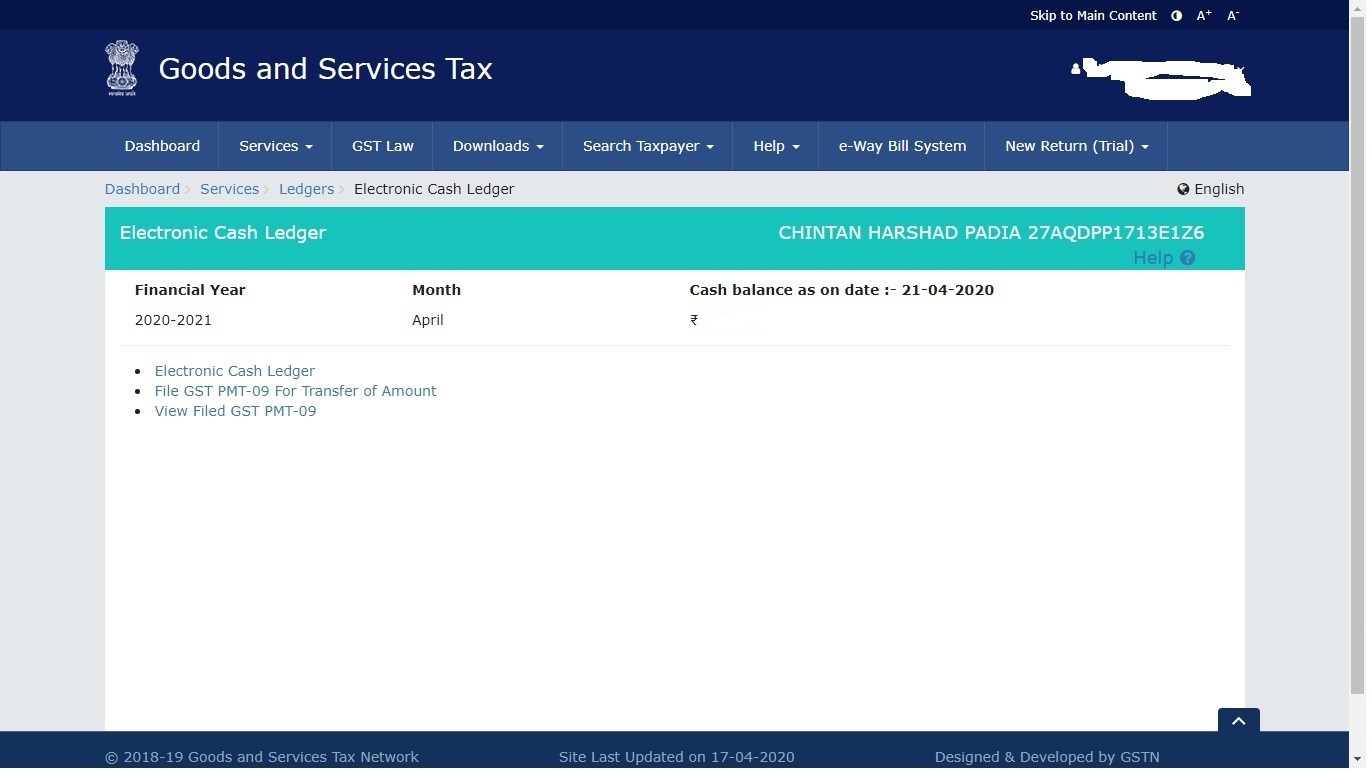
Task: Click the Help question mark icon
Action: point(1187,258)
